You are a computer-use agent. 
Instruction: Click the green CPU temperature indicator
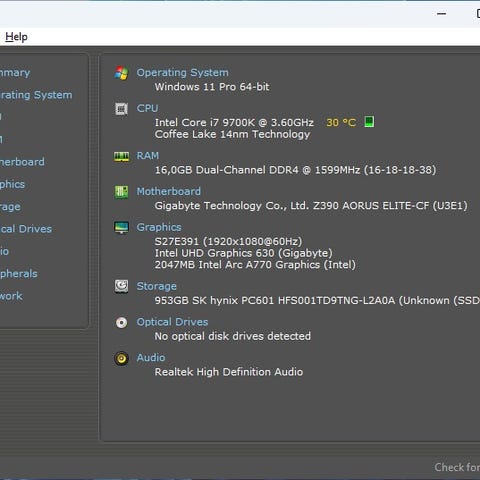369,122
